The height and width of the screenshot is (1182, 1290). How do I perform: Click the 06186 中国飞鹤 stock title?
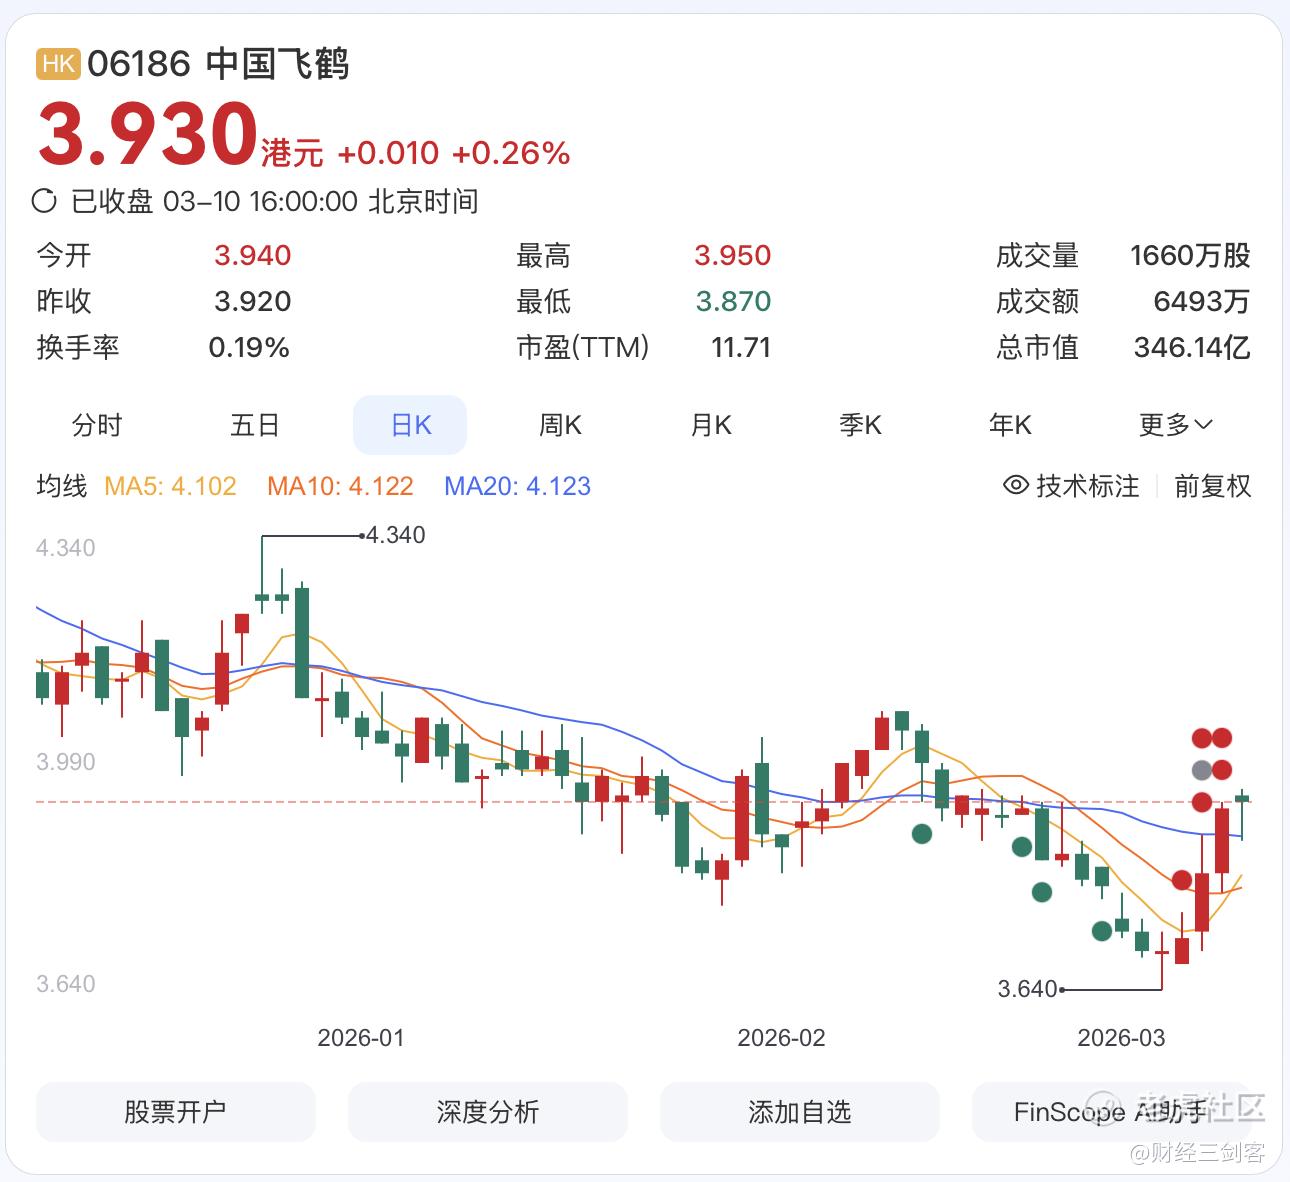[x=218, y=64]
